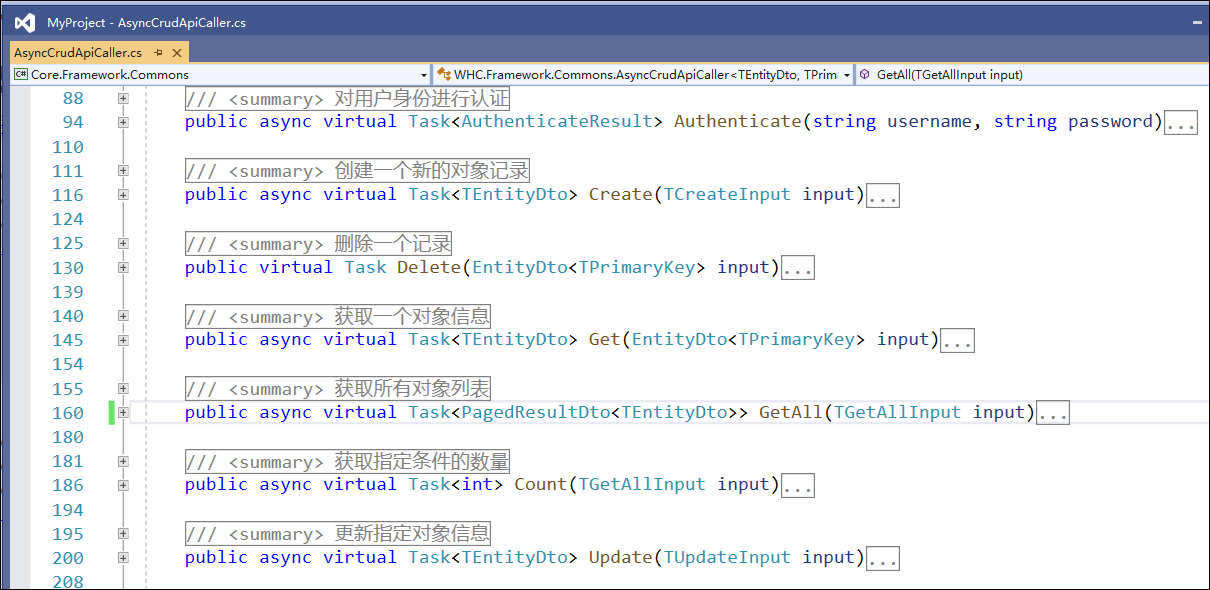The width and height of the screenshot is (1210, 590).
Task: Expand the Create method at line 116
Action: [x=123, y=195]
